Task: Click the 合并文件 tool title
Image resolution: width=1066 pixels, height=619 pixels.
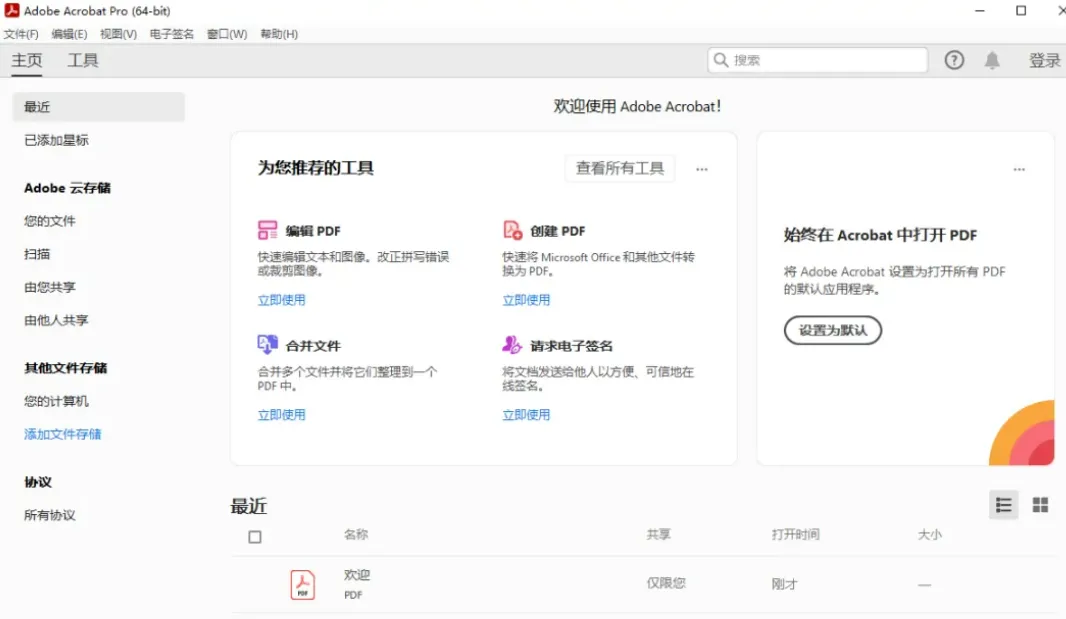Action: 313,346
